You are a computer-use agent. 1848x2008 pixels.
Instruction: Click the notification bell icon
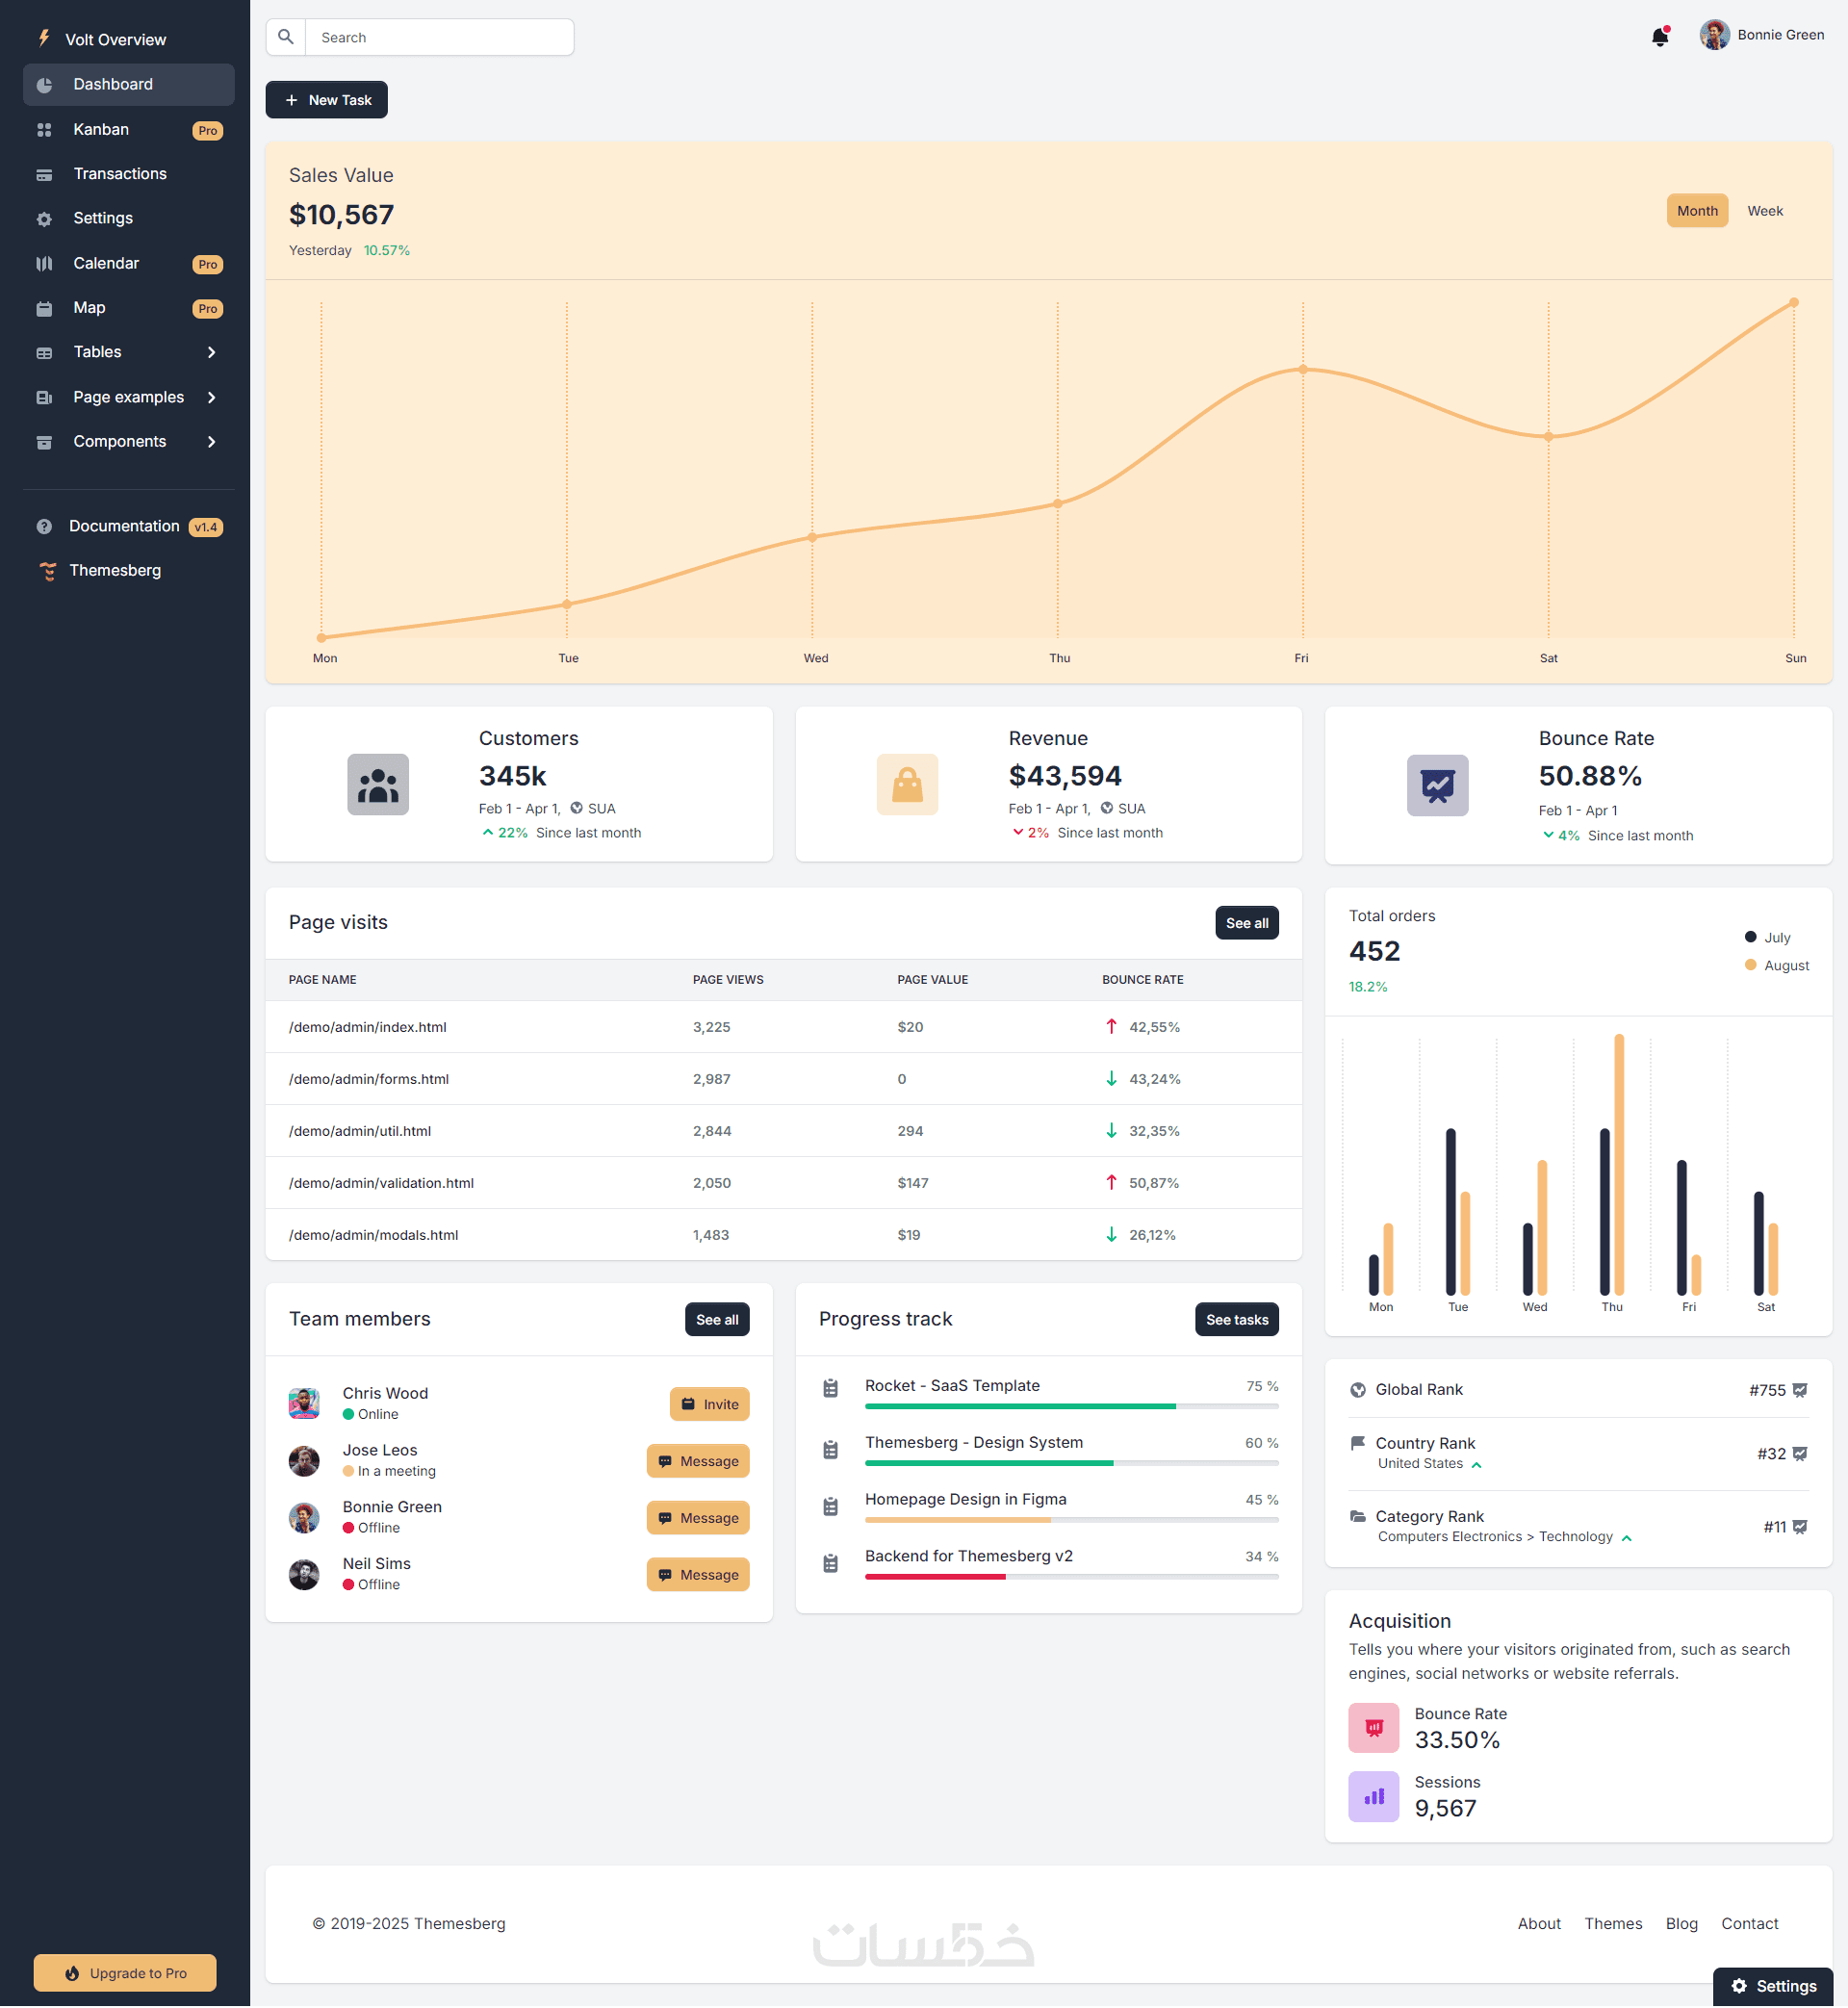1659,37
